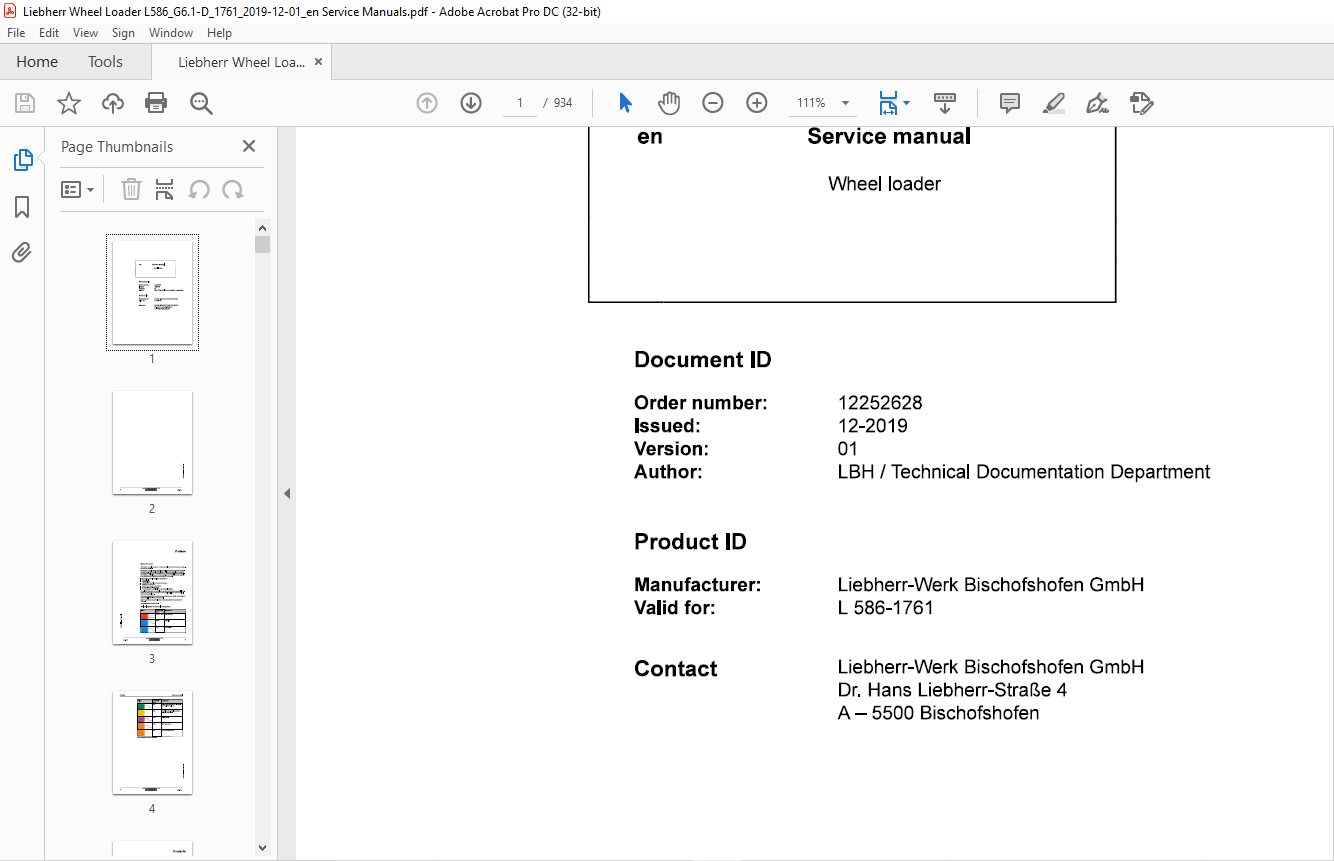Click 'L 586-1761' valid for value

pyautogui.click(x=886, y=607)
